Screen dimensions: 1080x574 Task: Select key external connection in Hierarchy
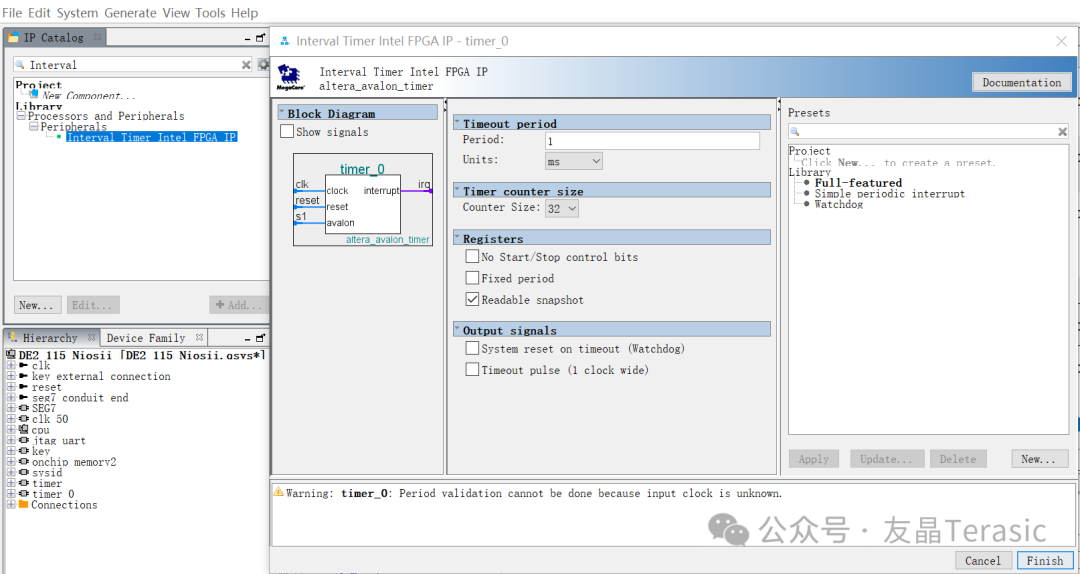pos(101,376)
